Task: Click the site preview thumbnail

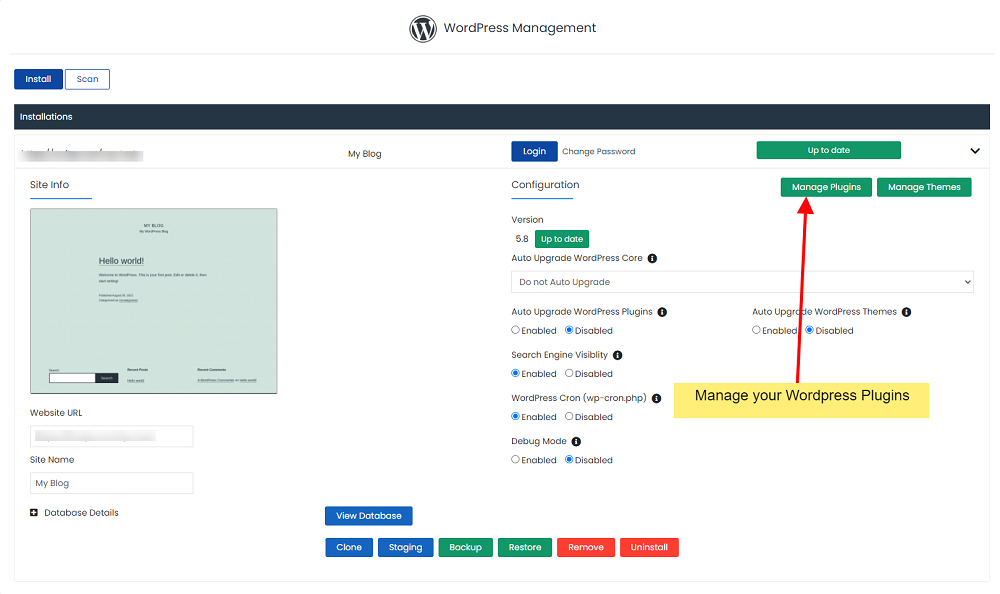Action: 154,301
